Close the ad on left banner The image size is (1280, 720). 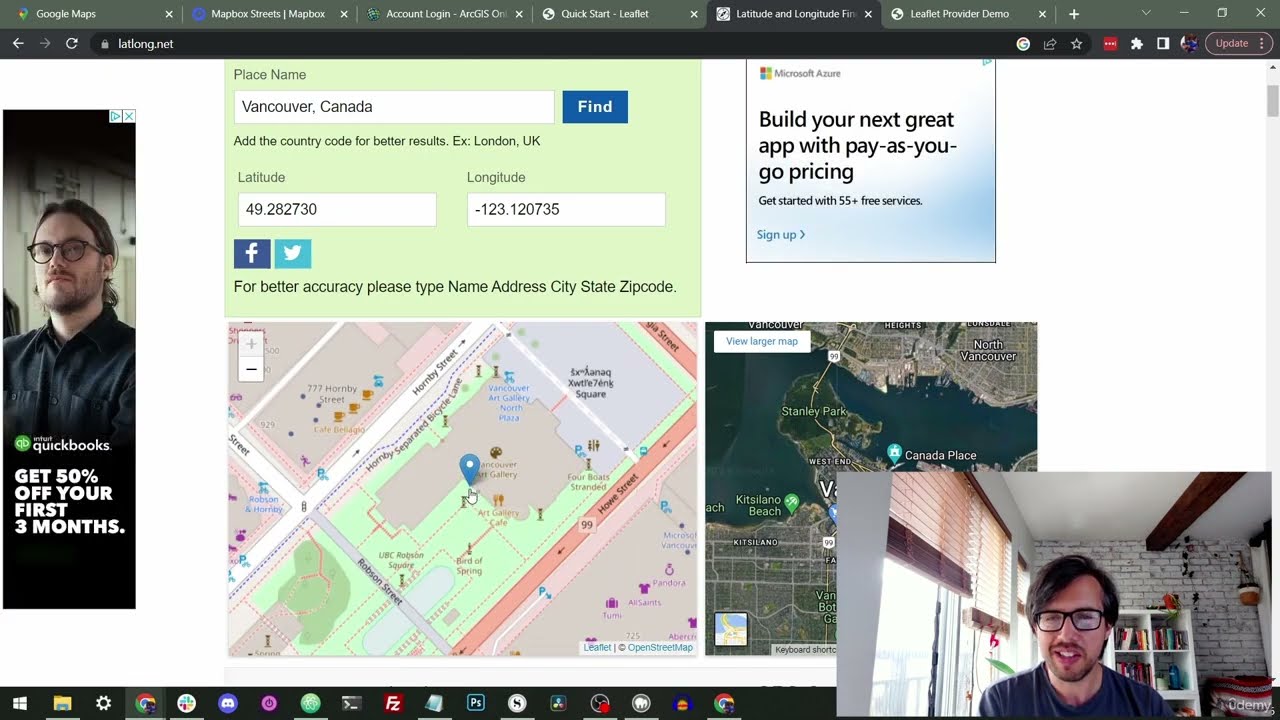(x=129, y=116)
